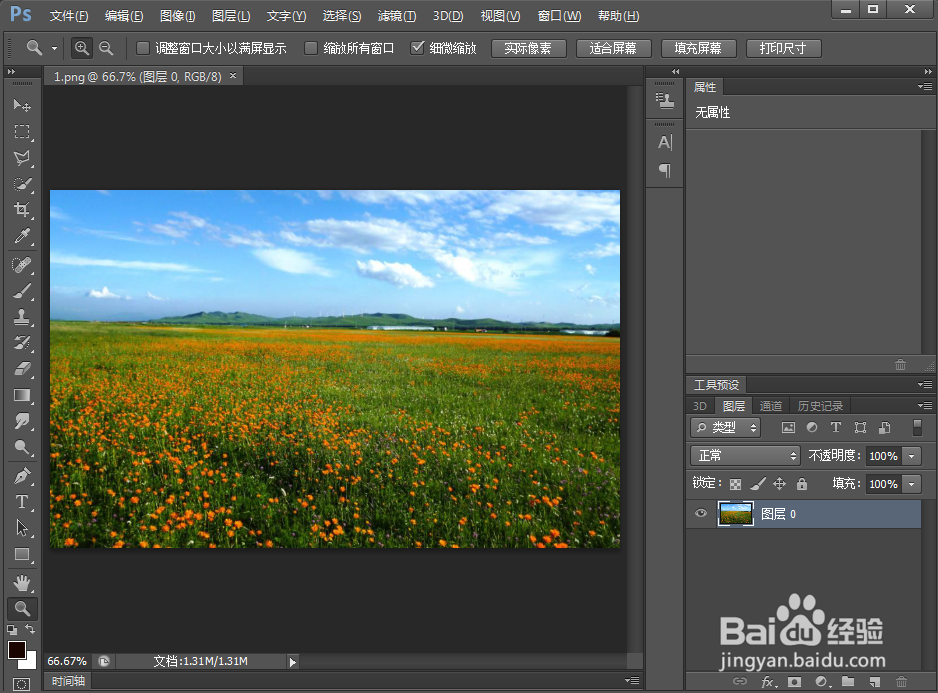The image size is (938, 693).
Task: Select the Polygonal Lasso tool
Action: pos(22,158)
